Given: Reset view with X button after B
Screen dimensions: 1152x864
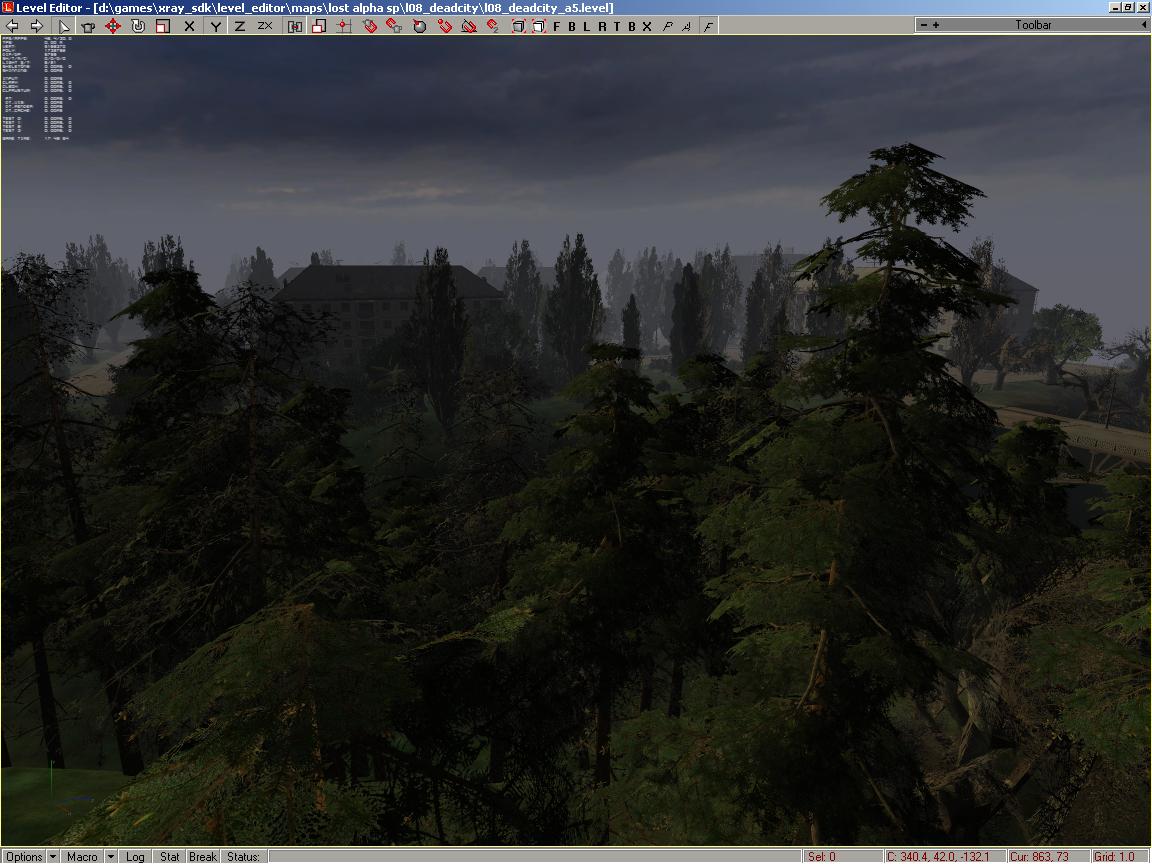Looking at the screenshot, I should pos(647,26).
